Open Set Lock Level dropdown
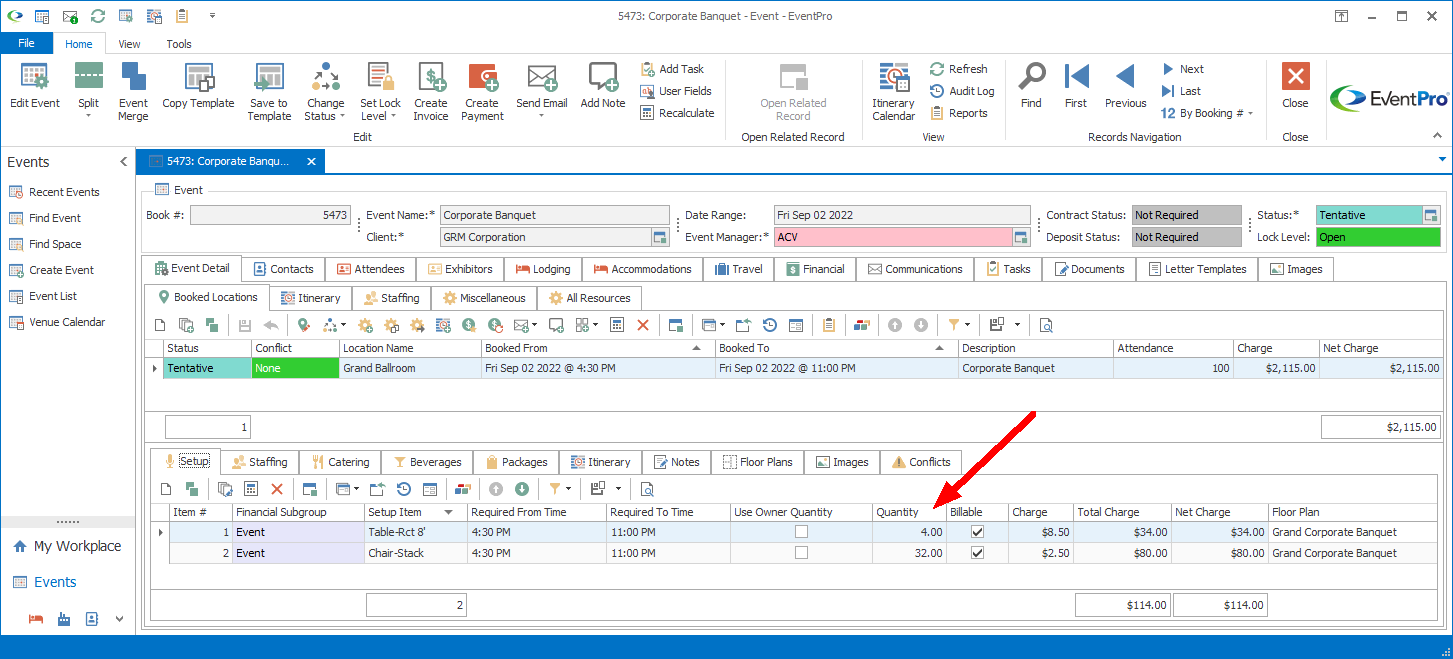1453x659 pixels. (x=393, y=116)
